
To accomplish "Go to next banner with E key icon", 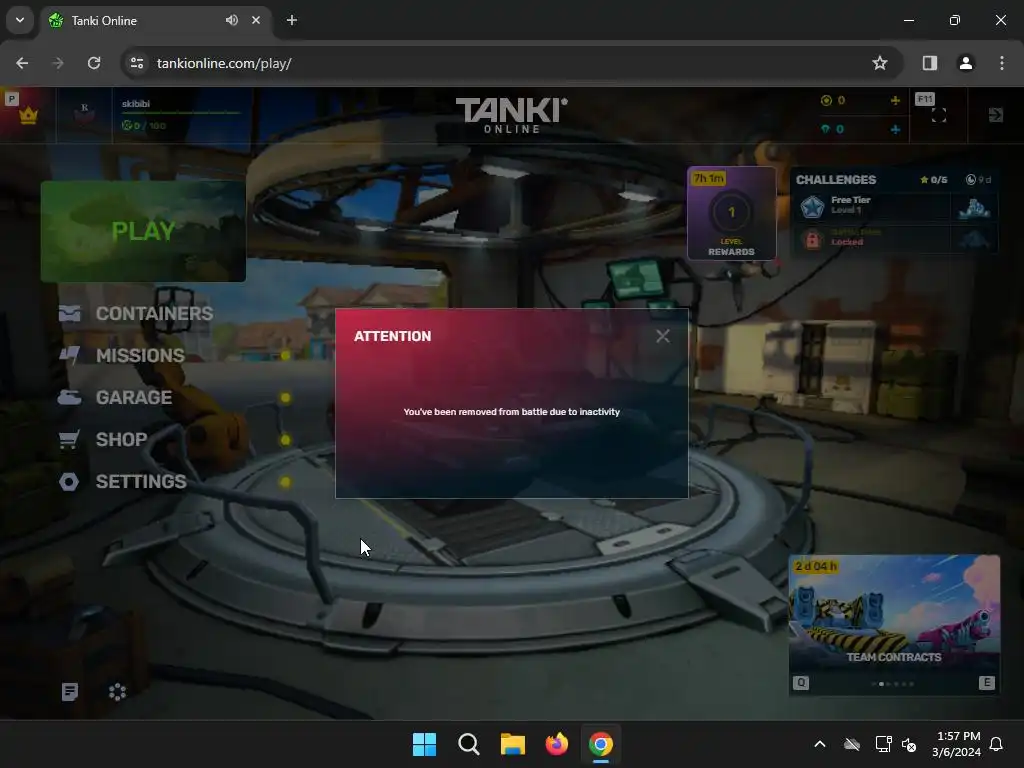I will [x=987, y=683].
